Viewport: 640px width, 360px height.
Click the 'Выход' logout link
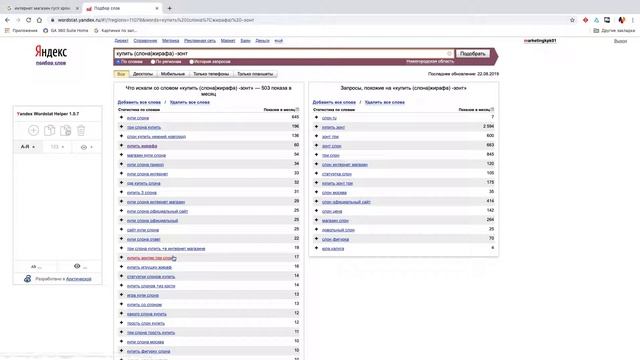[x=620, y=41]
